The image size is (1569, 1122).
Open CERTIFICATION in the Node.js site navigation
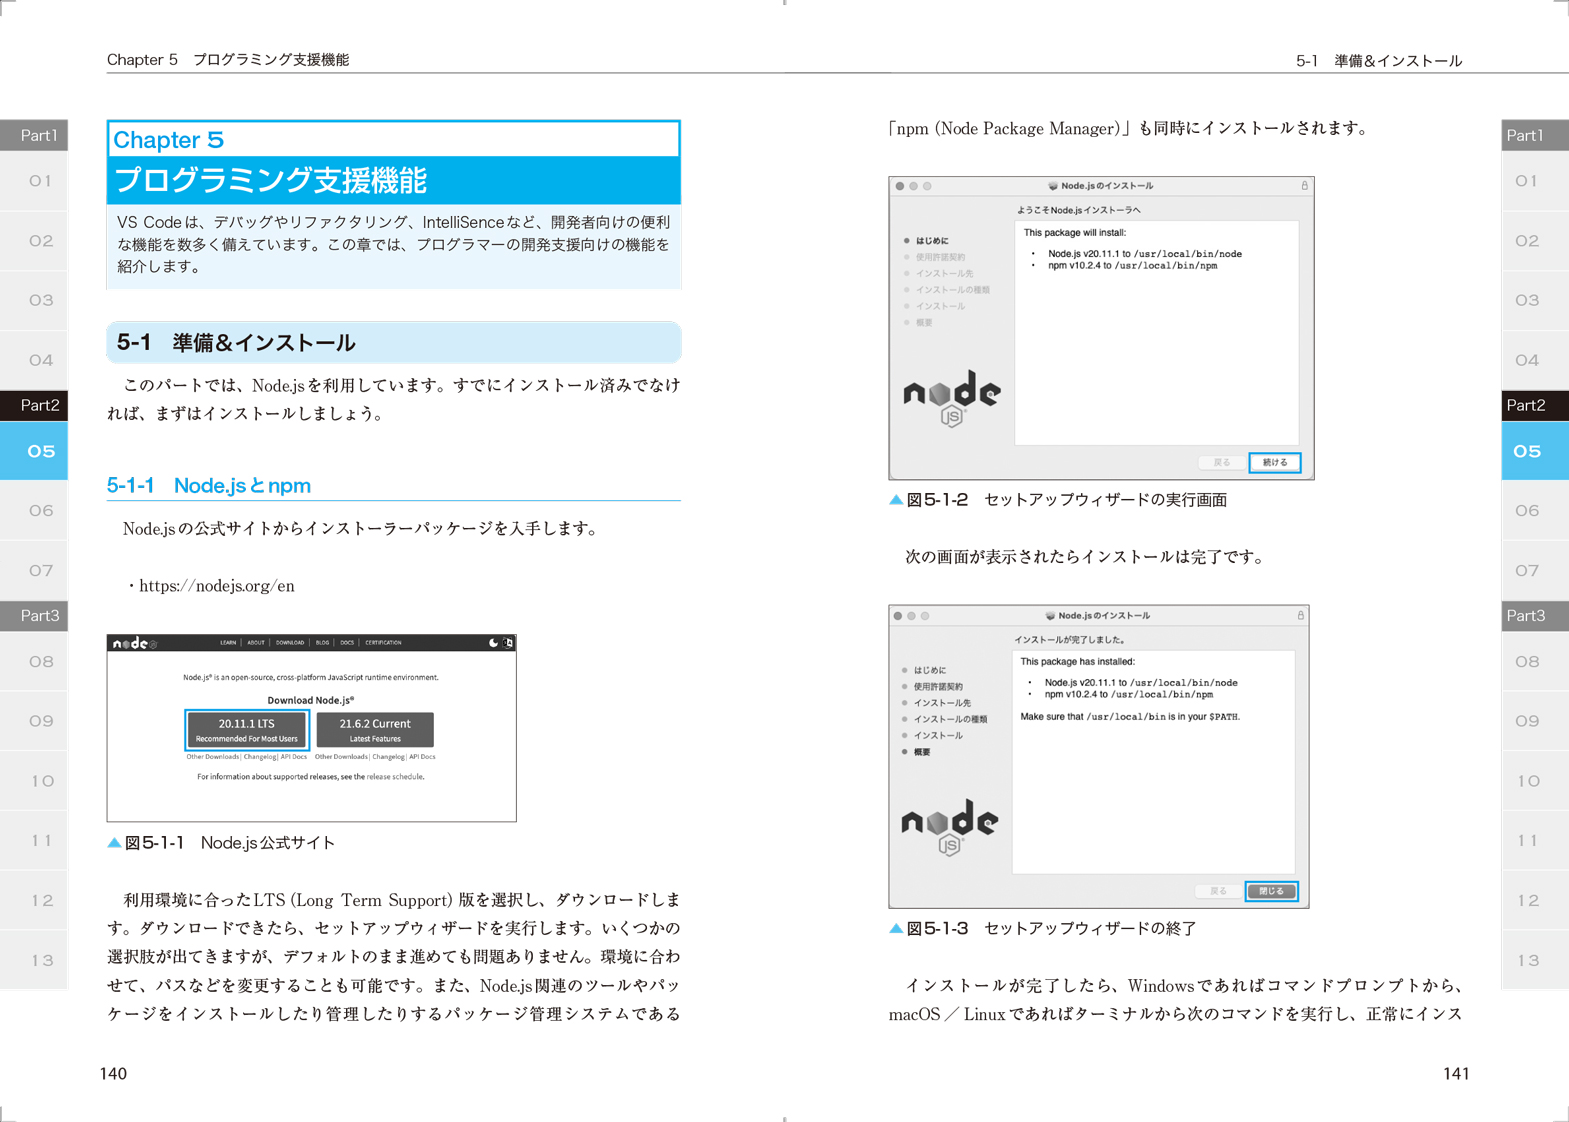[x=383, y=643]
